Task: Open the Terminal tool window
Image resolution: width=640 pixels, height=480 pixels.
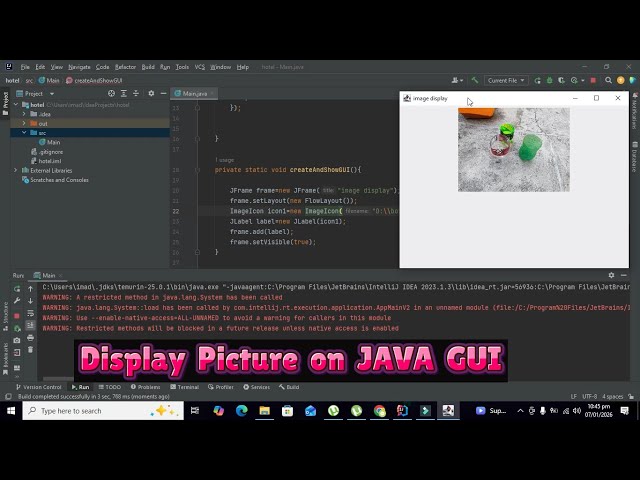Action: 184,387
